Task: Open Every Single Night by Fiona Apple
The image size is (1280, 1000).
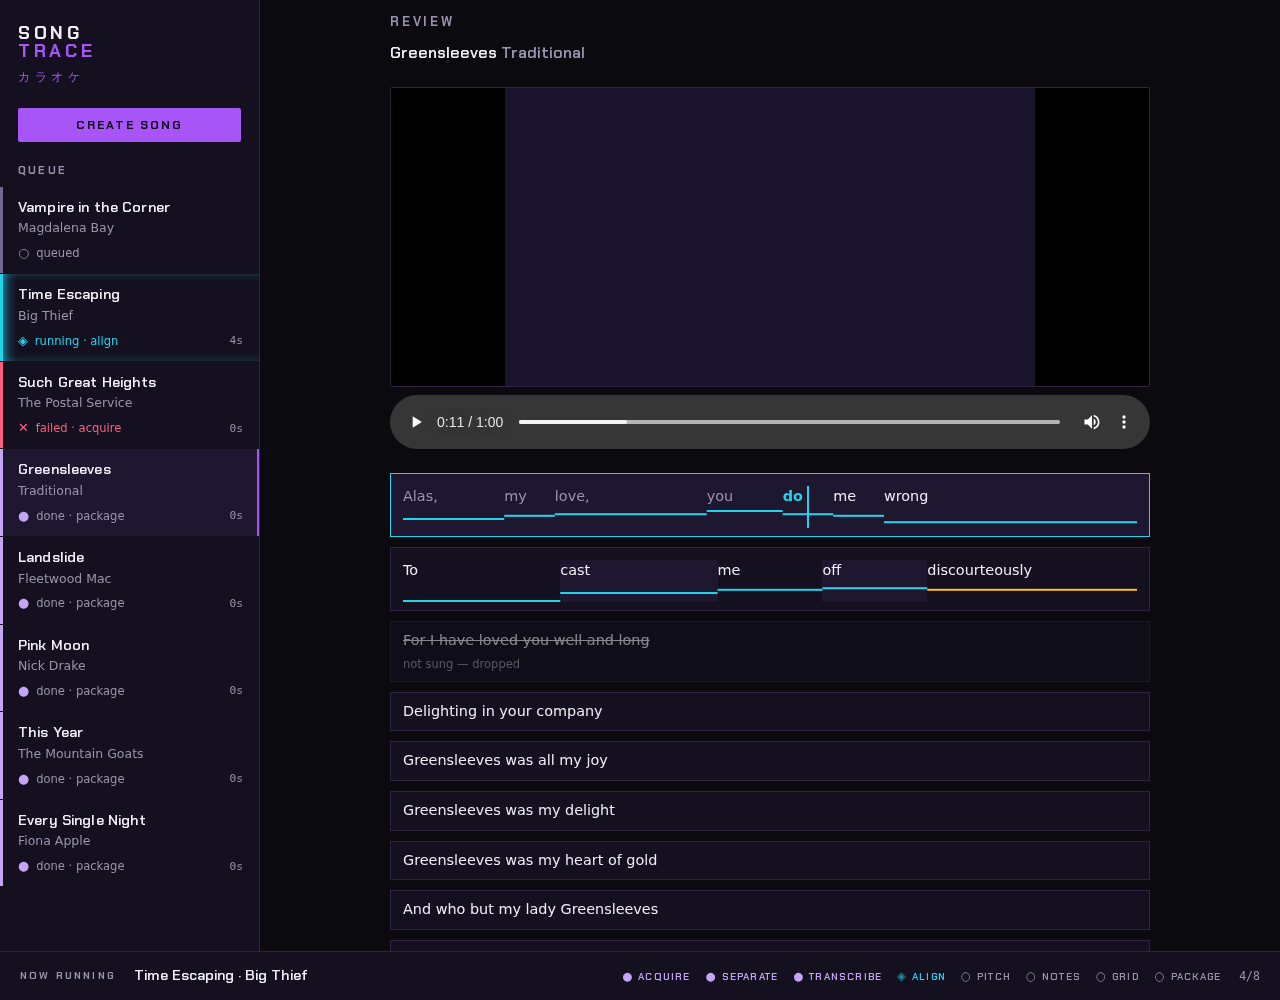Action: coord(130,843)
